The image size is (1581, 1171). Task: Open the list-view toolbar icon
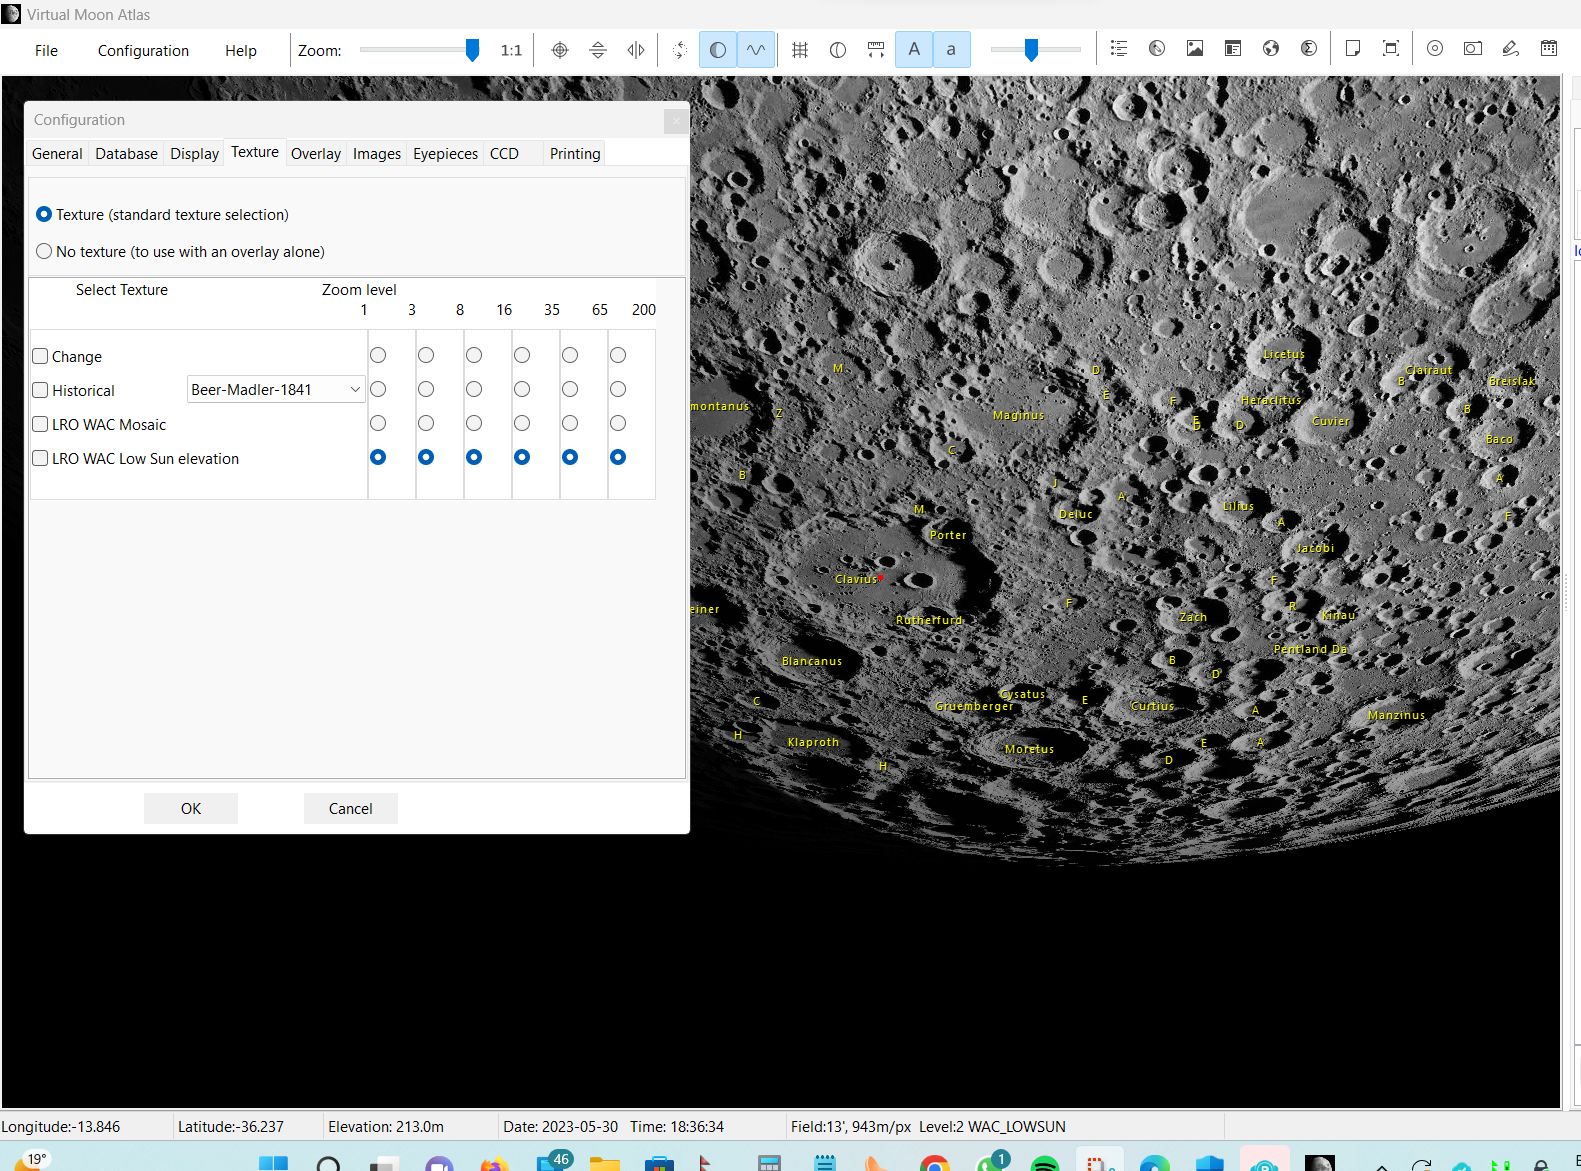click(1119, 49)
